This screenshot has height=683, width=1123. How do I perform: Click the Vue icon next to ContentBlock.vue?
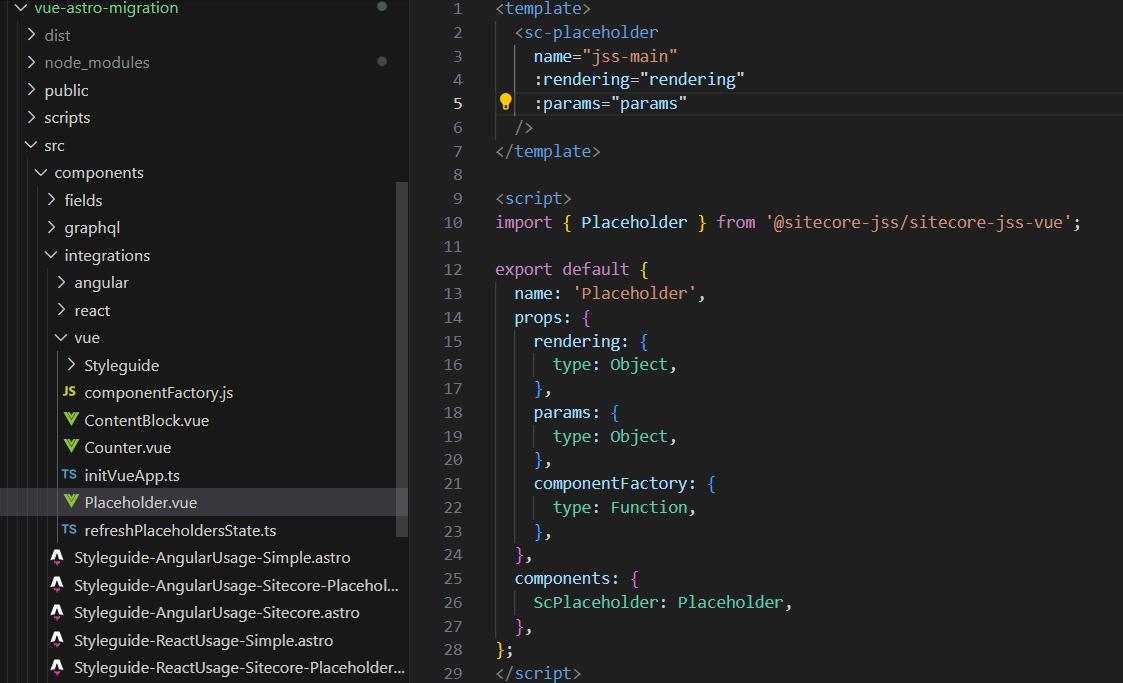pyautogui.click(x=70, y=420)
